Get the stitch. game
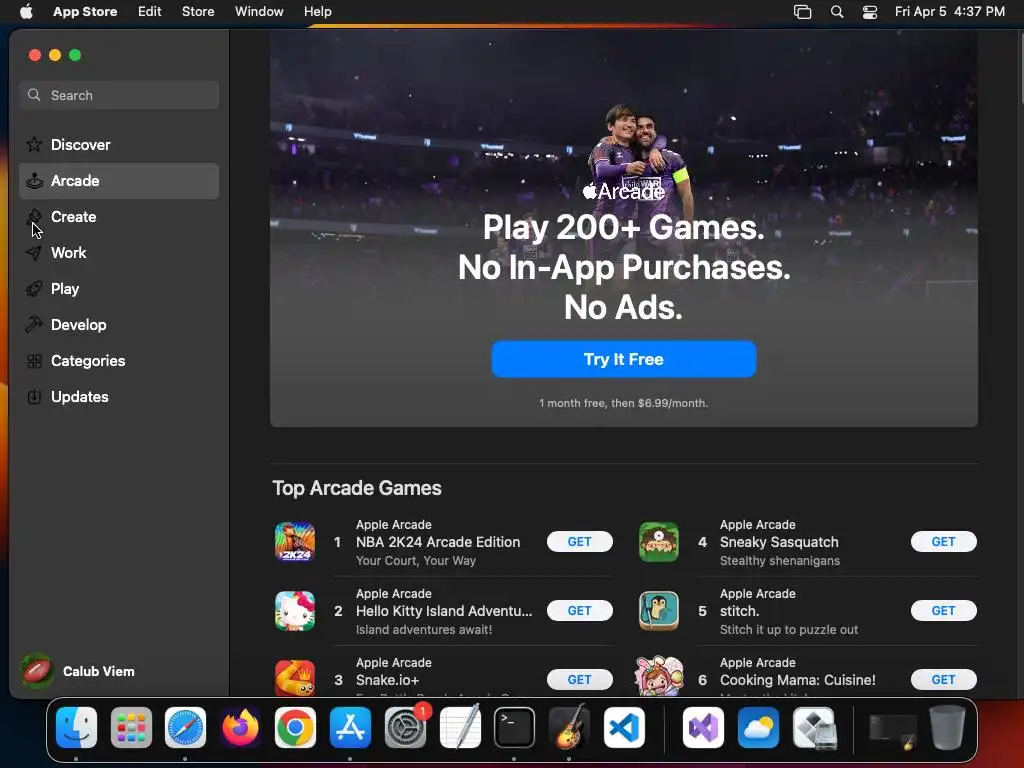Screen dimensions: 1024x768 point(943,611)
